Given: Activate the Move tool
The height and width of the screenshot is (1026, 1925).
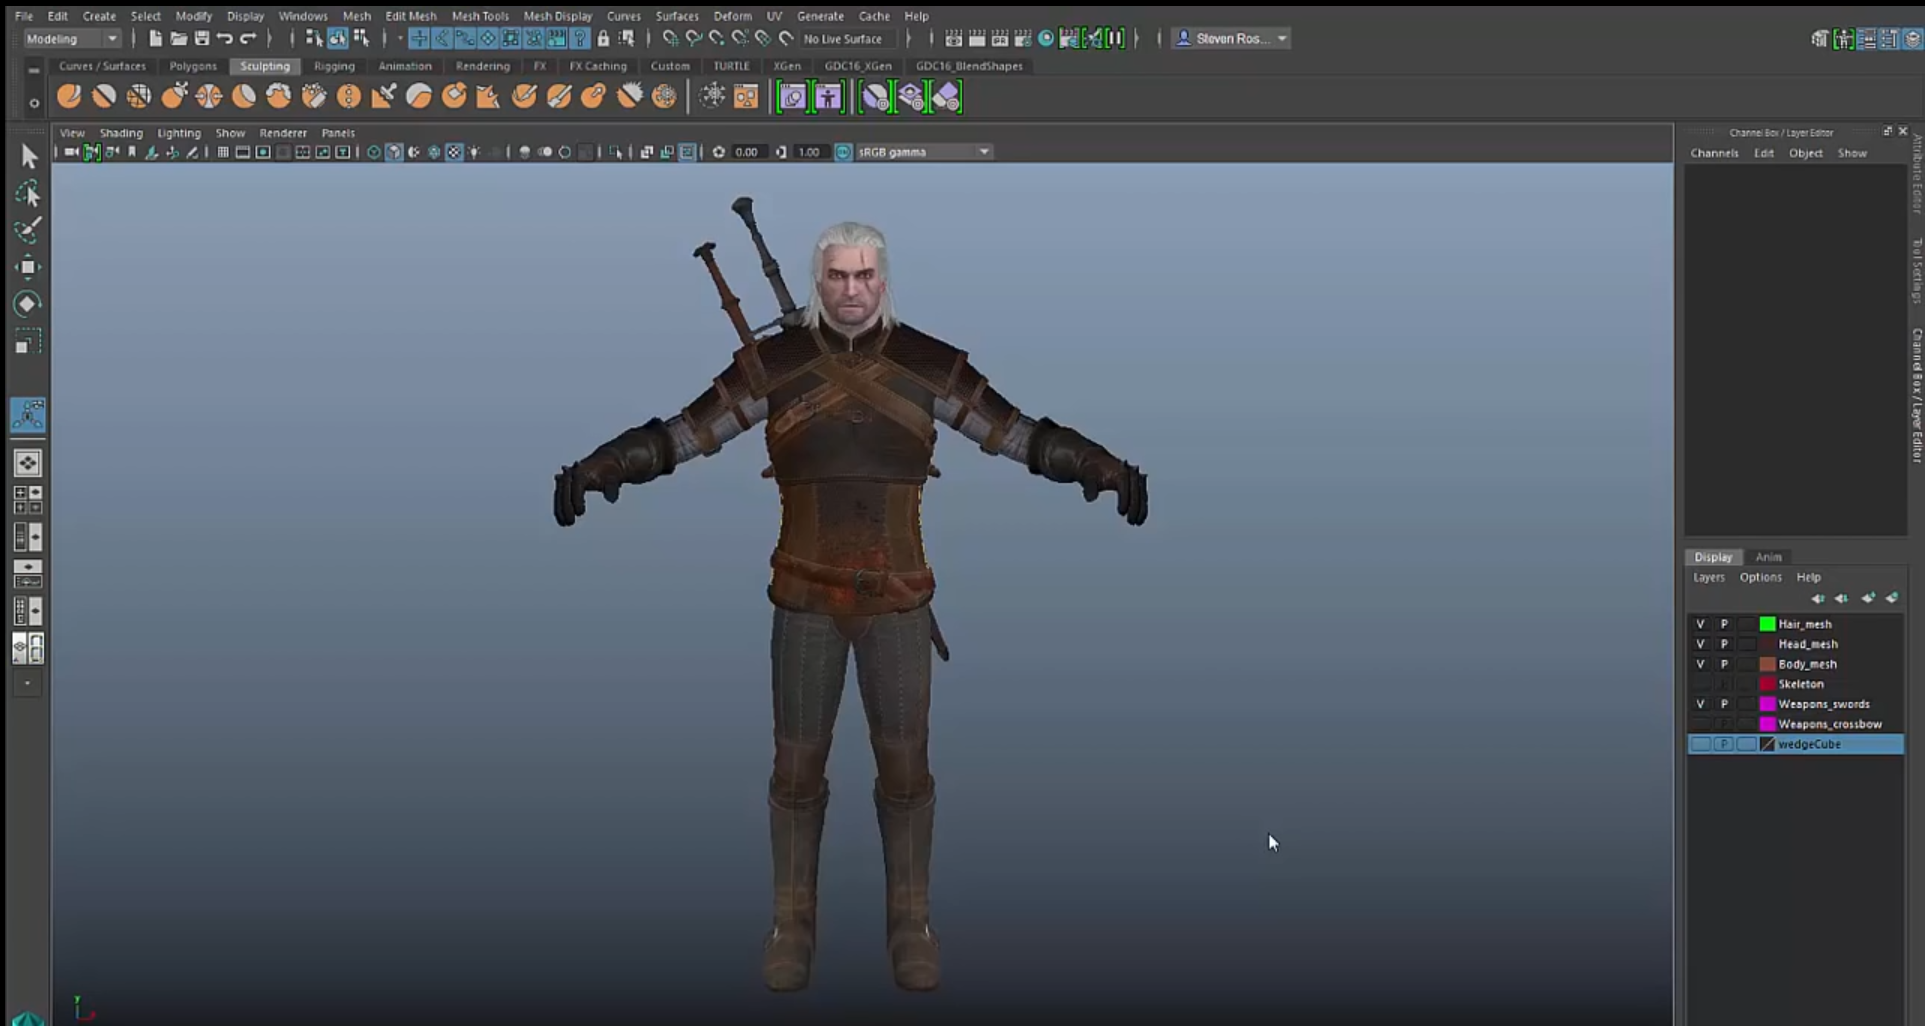Looking at the screenshot, I should [28, 267].
